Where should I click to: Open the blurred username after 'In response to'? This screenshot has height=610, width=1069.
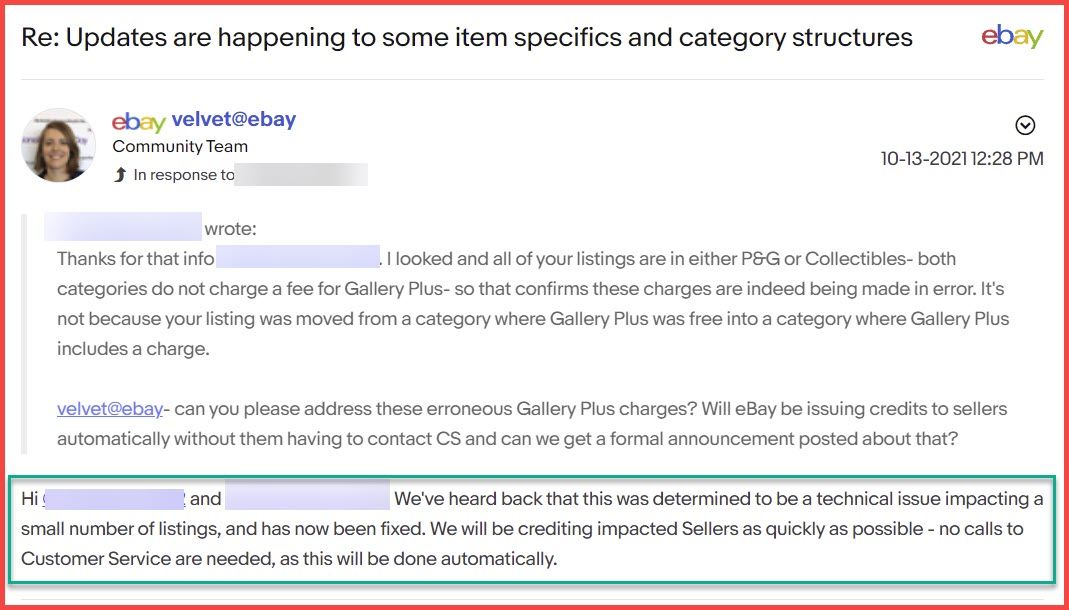(301, 175)
